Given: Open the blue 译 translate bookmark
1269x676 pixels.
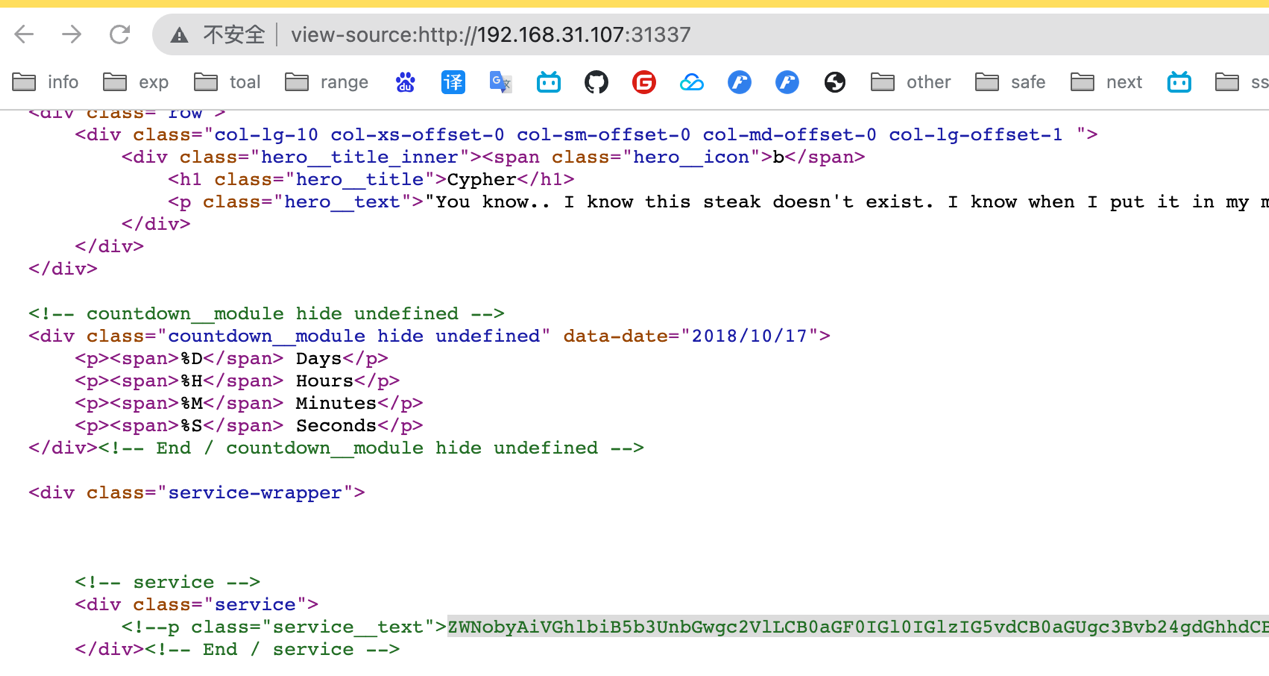Looking at the screenshot, I should pos(453,82).
